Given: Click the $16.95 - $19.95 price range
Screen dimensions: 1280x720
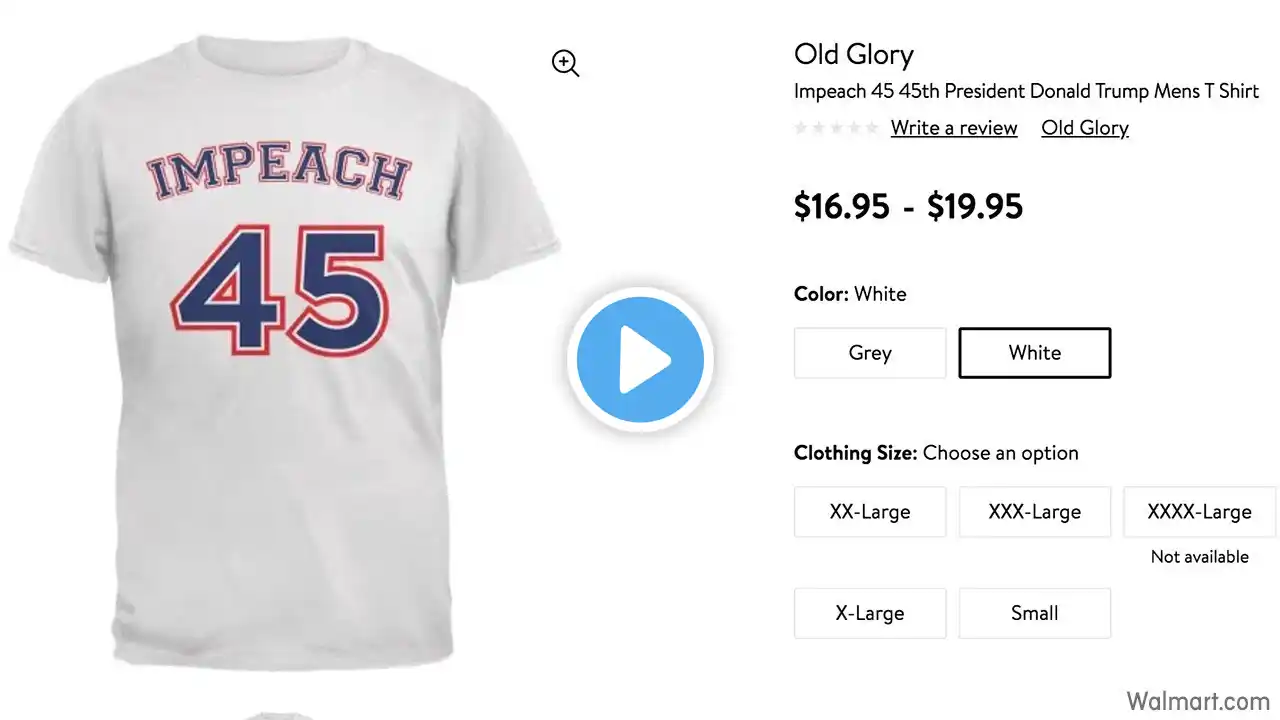Looking at the screenshot, I should point(908,206).
